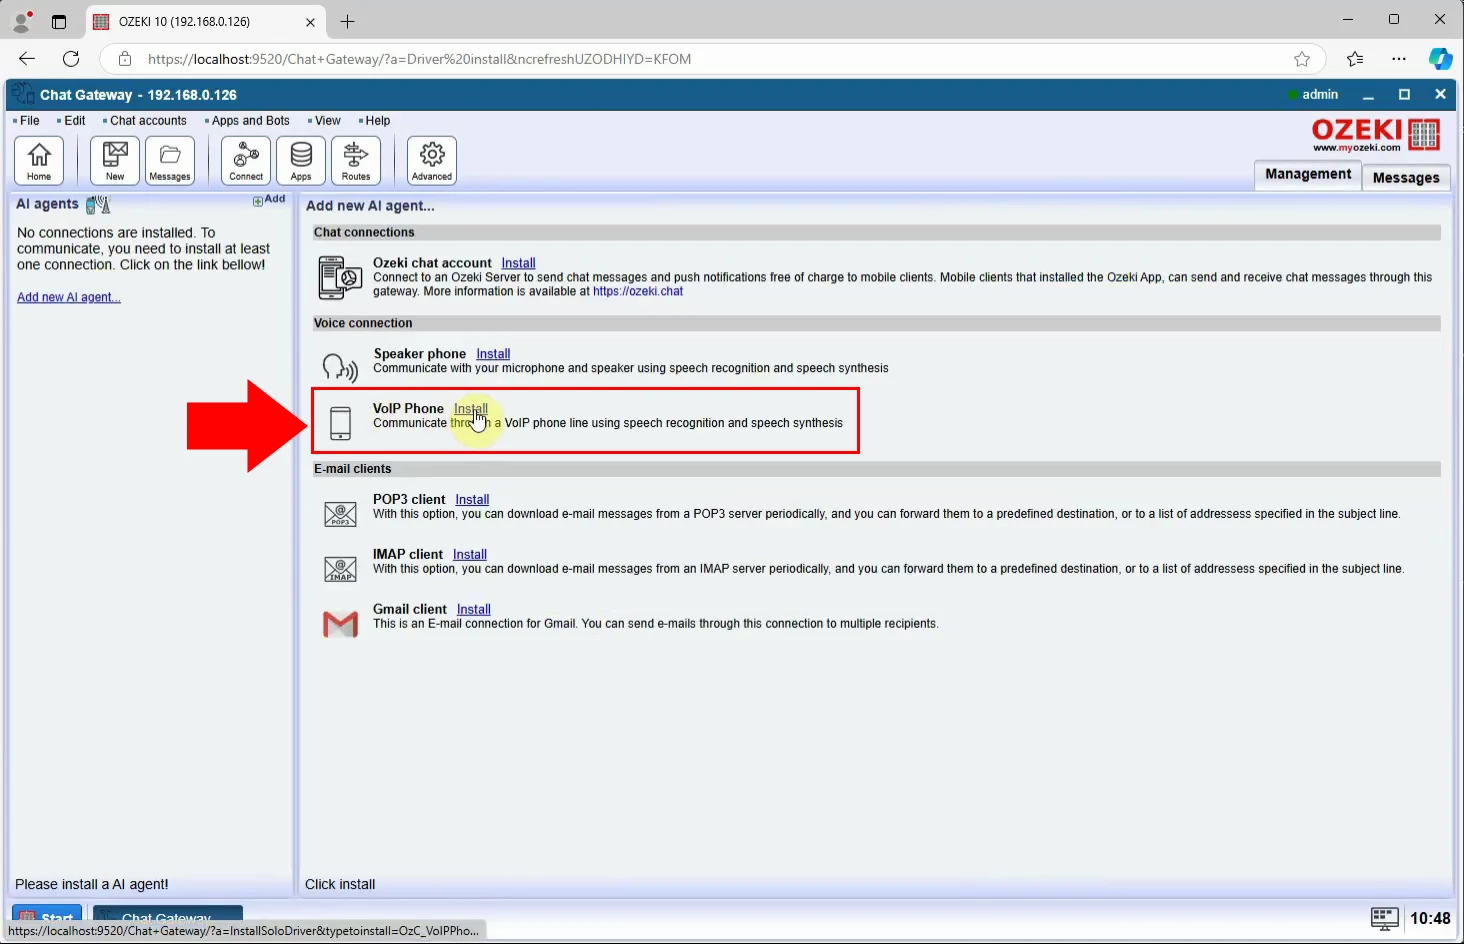
Task: Select the Chat Gateway taskbar button
Action: point(168,915)
